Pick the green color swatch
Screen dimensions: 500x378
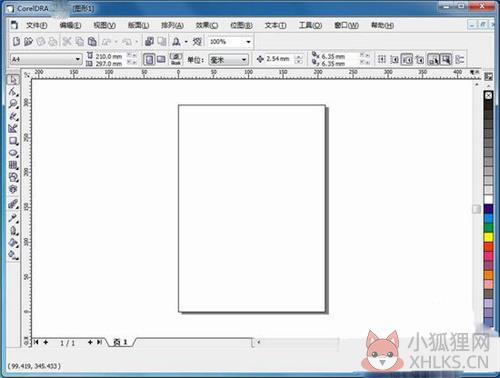click(x=488, y=228)
